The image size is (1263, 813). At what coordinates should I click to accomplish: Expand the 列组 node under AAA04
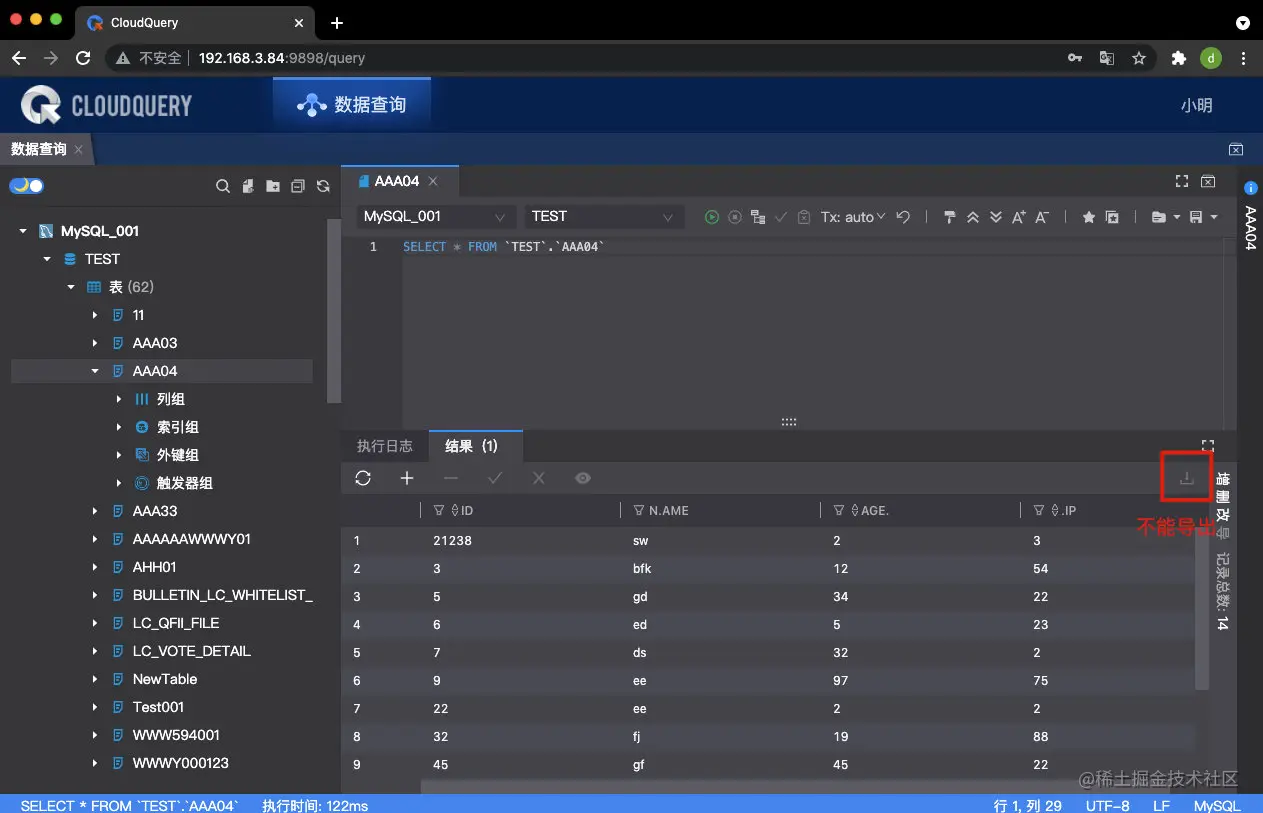pyautogui.click(x=119, y=399)
